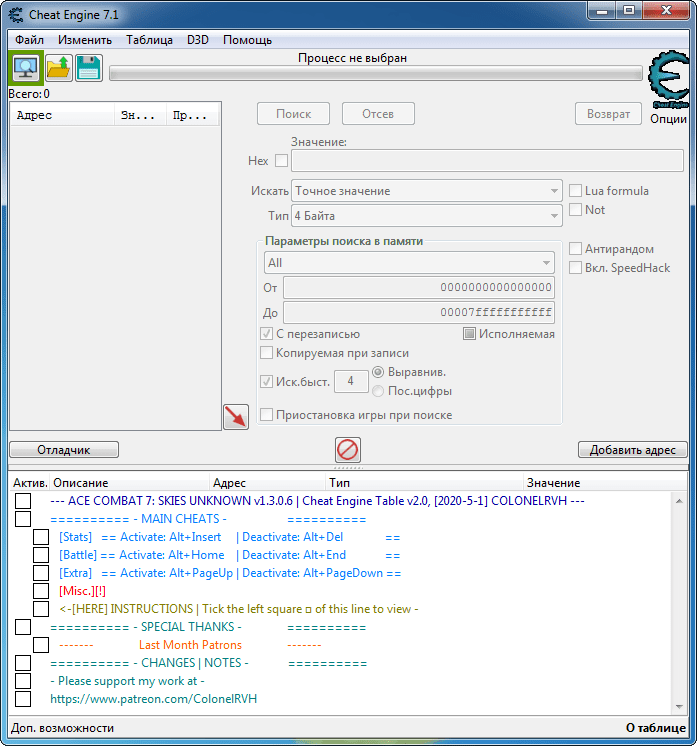This screenshot has height=746, width=697.
Task: Activate the [Extra] cheat checkbox
Action: tap(41, 573)
